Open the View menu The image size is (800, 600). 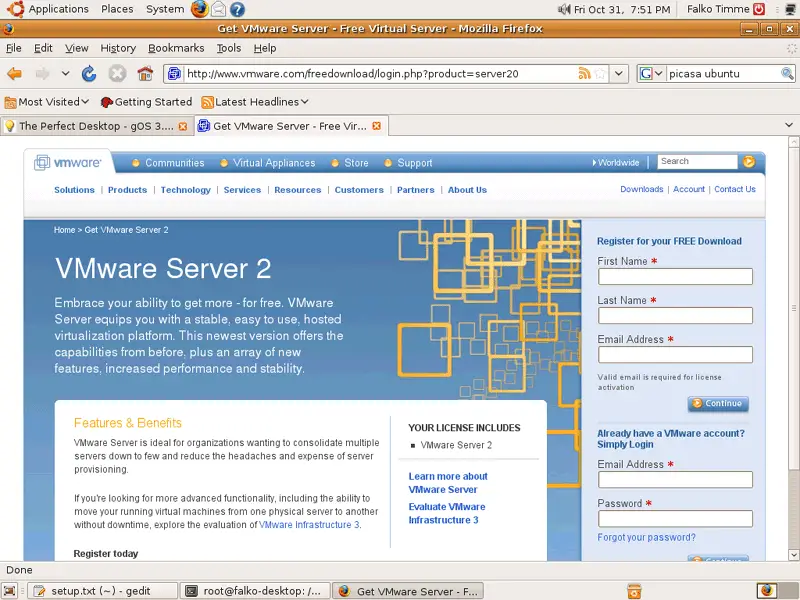77,48
